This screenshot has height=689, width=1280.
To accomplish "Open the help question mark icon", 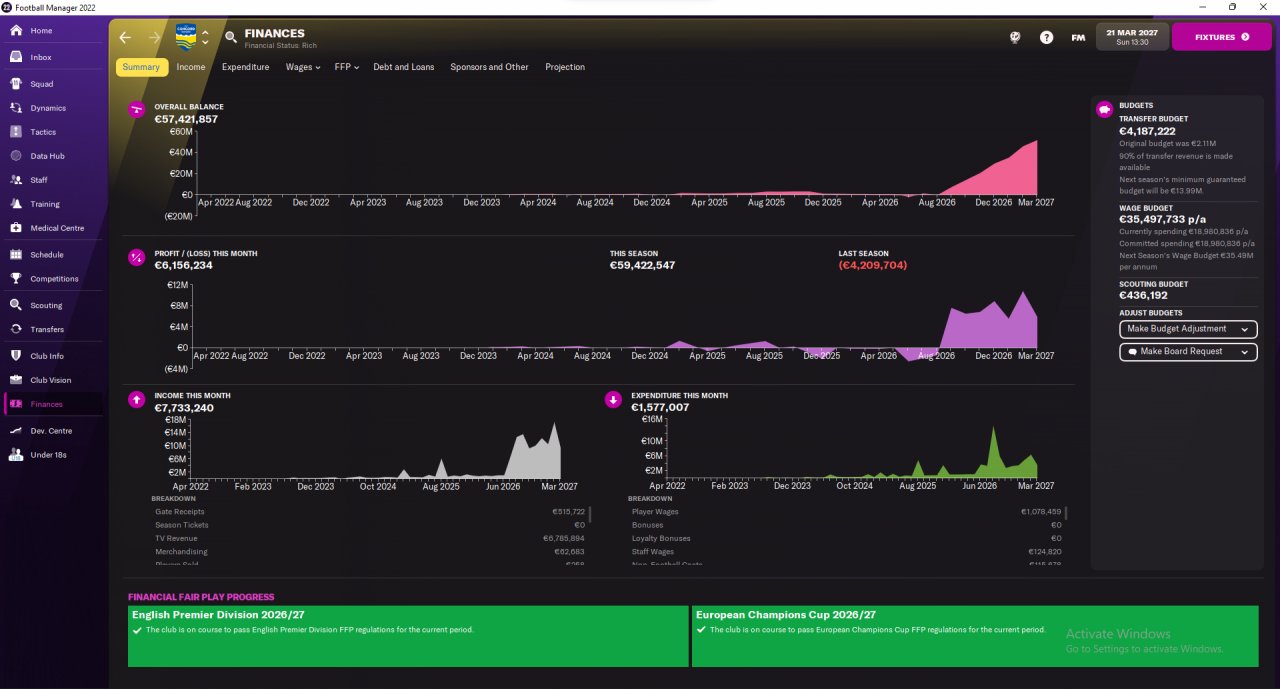I will [1046, 37].
